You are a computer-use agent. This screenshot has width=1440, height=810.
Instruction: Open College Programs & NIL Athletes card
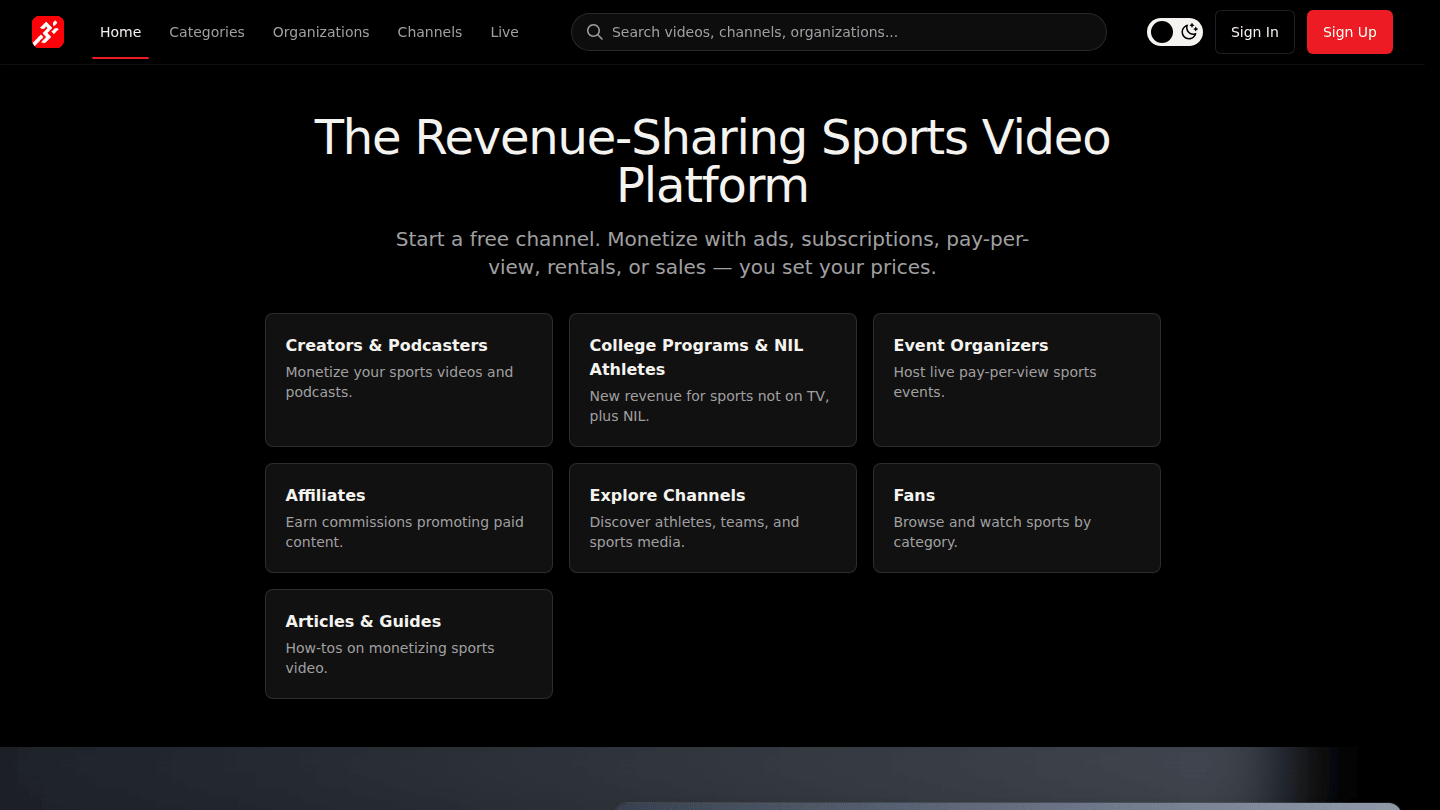(x=713, y=380)
